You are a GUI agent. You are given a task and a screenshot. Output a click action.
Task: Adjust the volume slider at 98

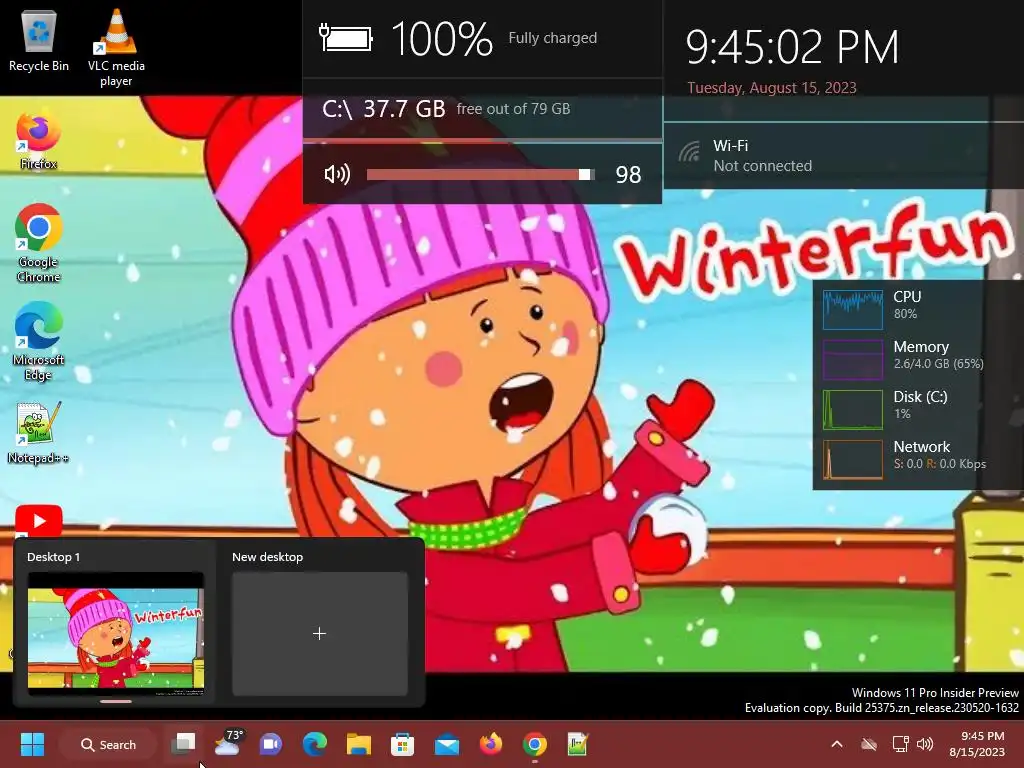[480, 174]
